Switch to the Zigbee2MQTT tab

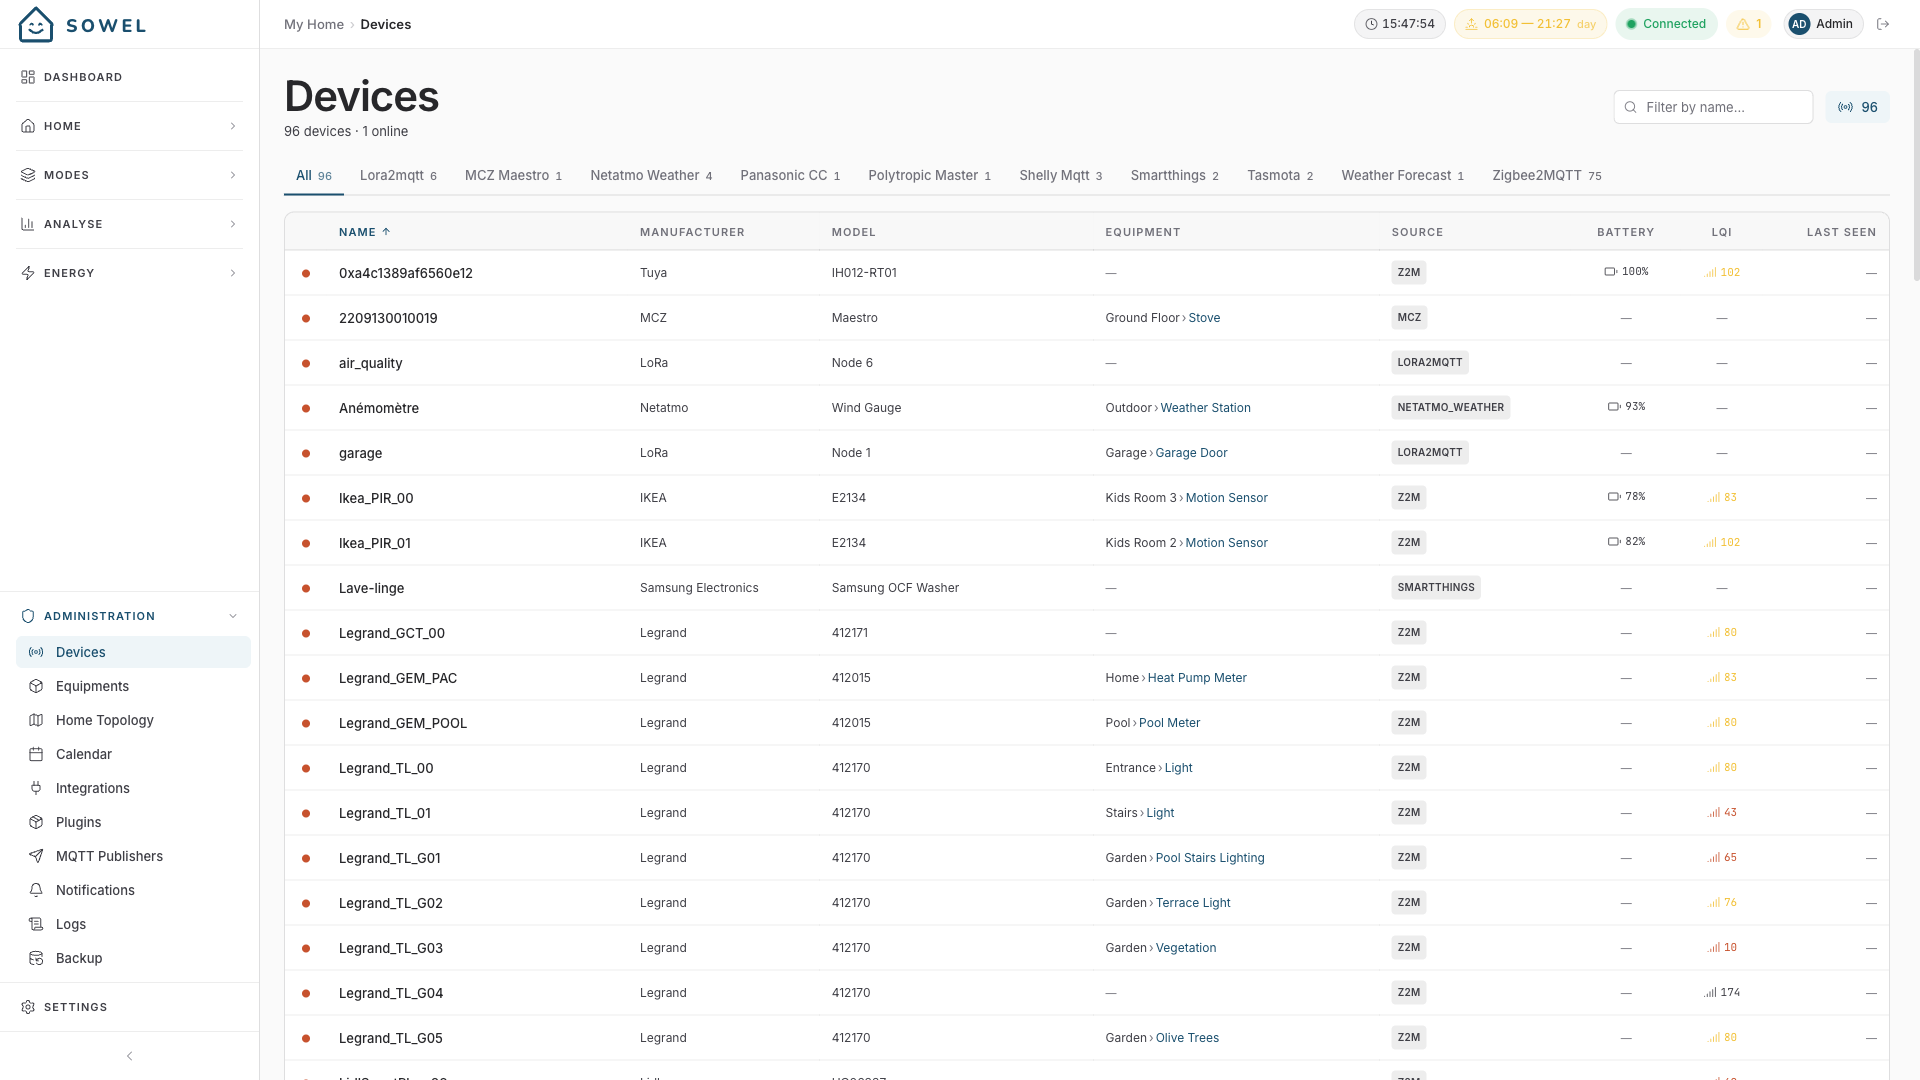pyautogui.click(x=1546, y=175)
